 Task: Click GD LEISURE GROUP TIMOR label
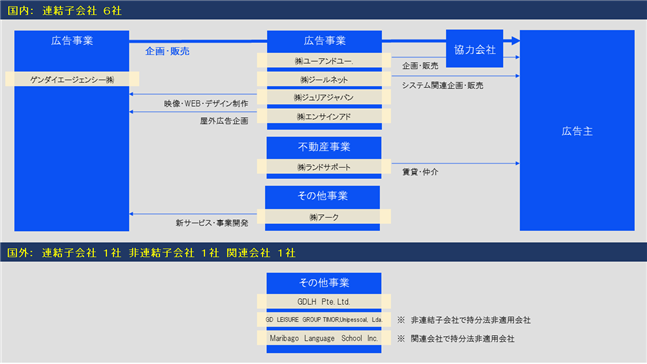[324, 320]
